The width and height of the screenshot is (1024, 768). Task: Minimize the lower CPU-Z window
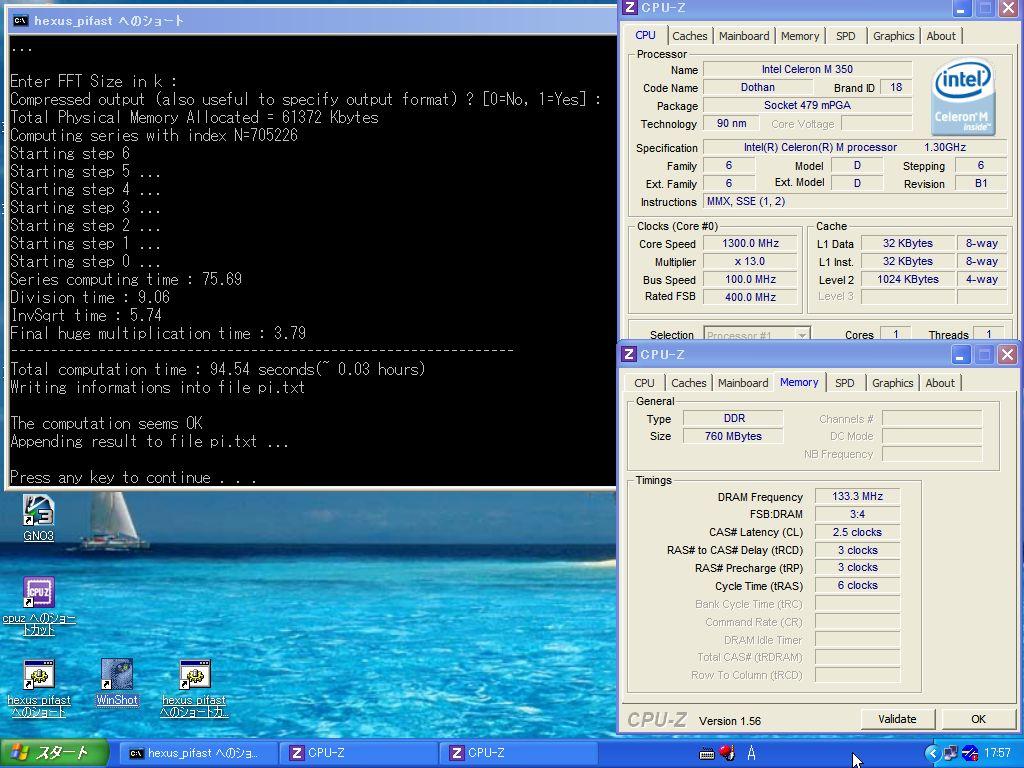coord(961,355)
